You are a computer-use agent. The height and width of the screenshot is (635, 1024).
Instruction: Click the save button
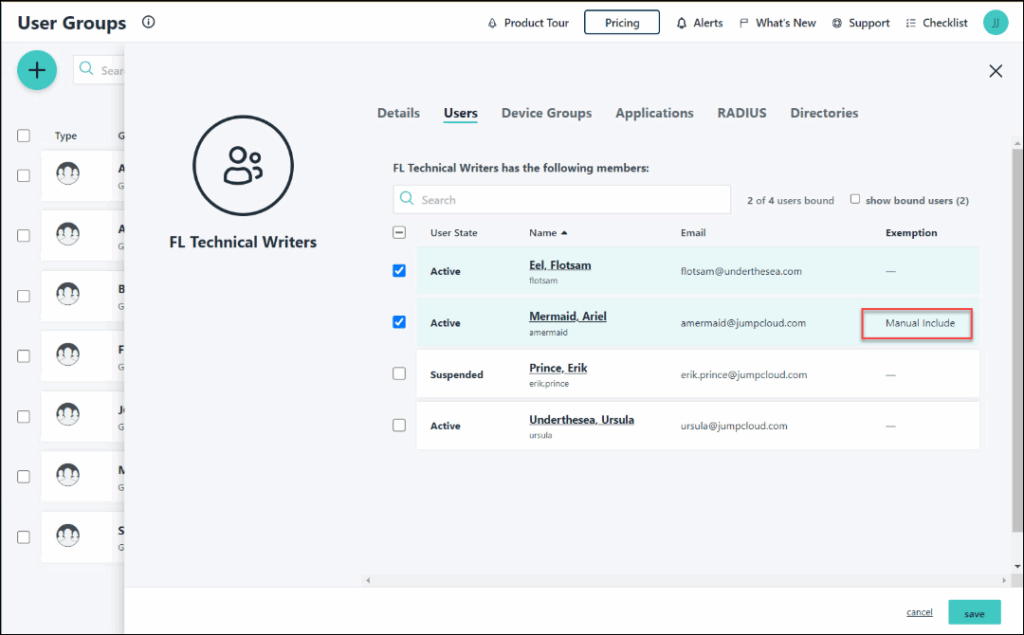tap(973, 613)
